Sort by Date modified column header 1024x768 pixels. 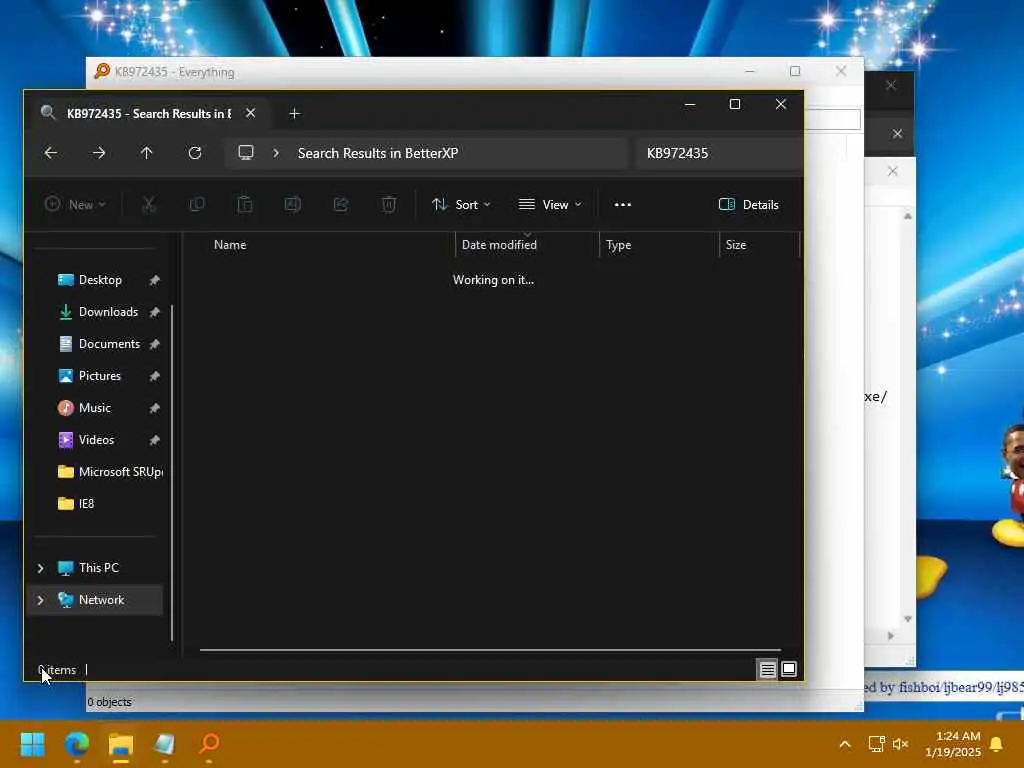tap(500, 245)
